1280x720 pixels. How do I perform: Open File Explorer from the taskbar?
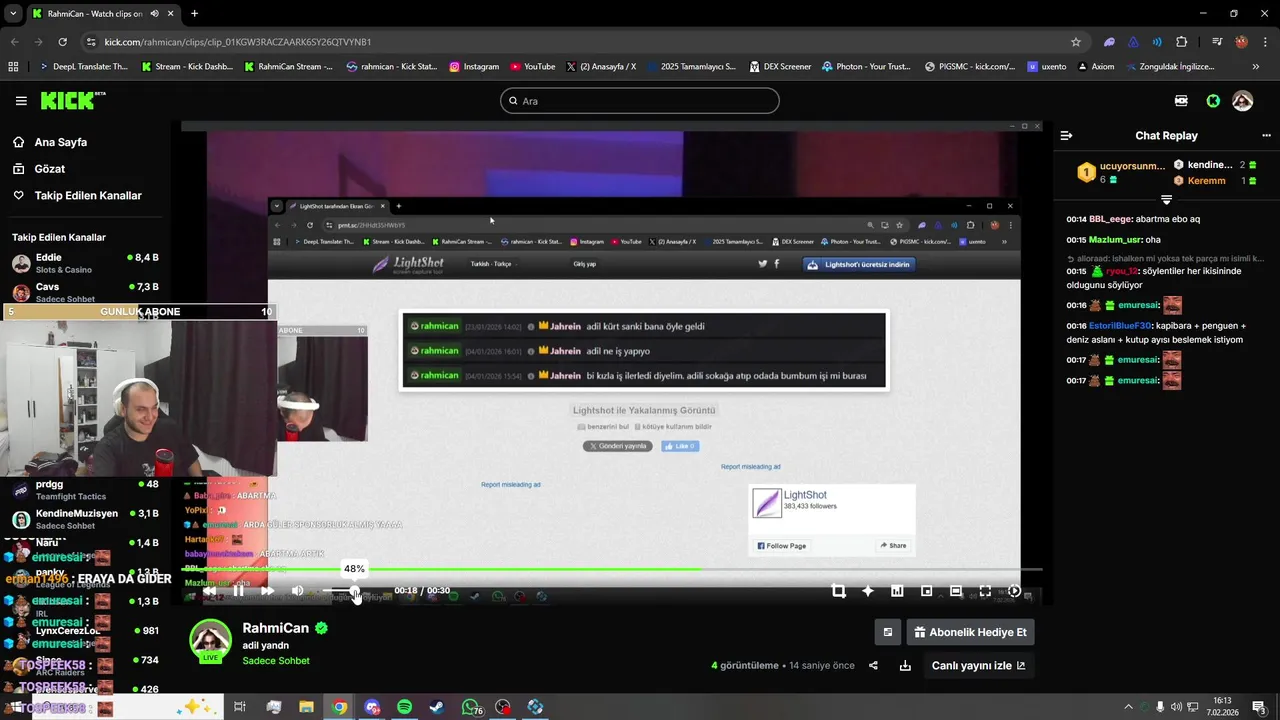point(306,707)
